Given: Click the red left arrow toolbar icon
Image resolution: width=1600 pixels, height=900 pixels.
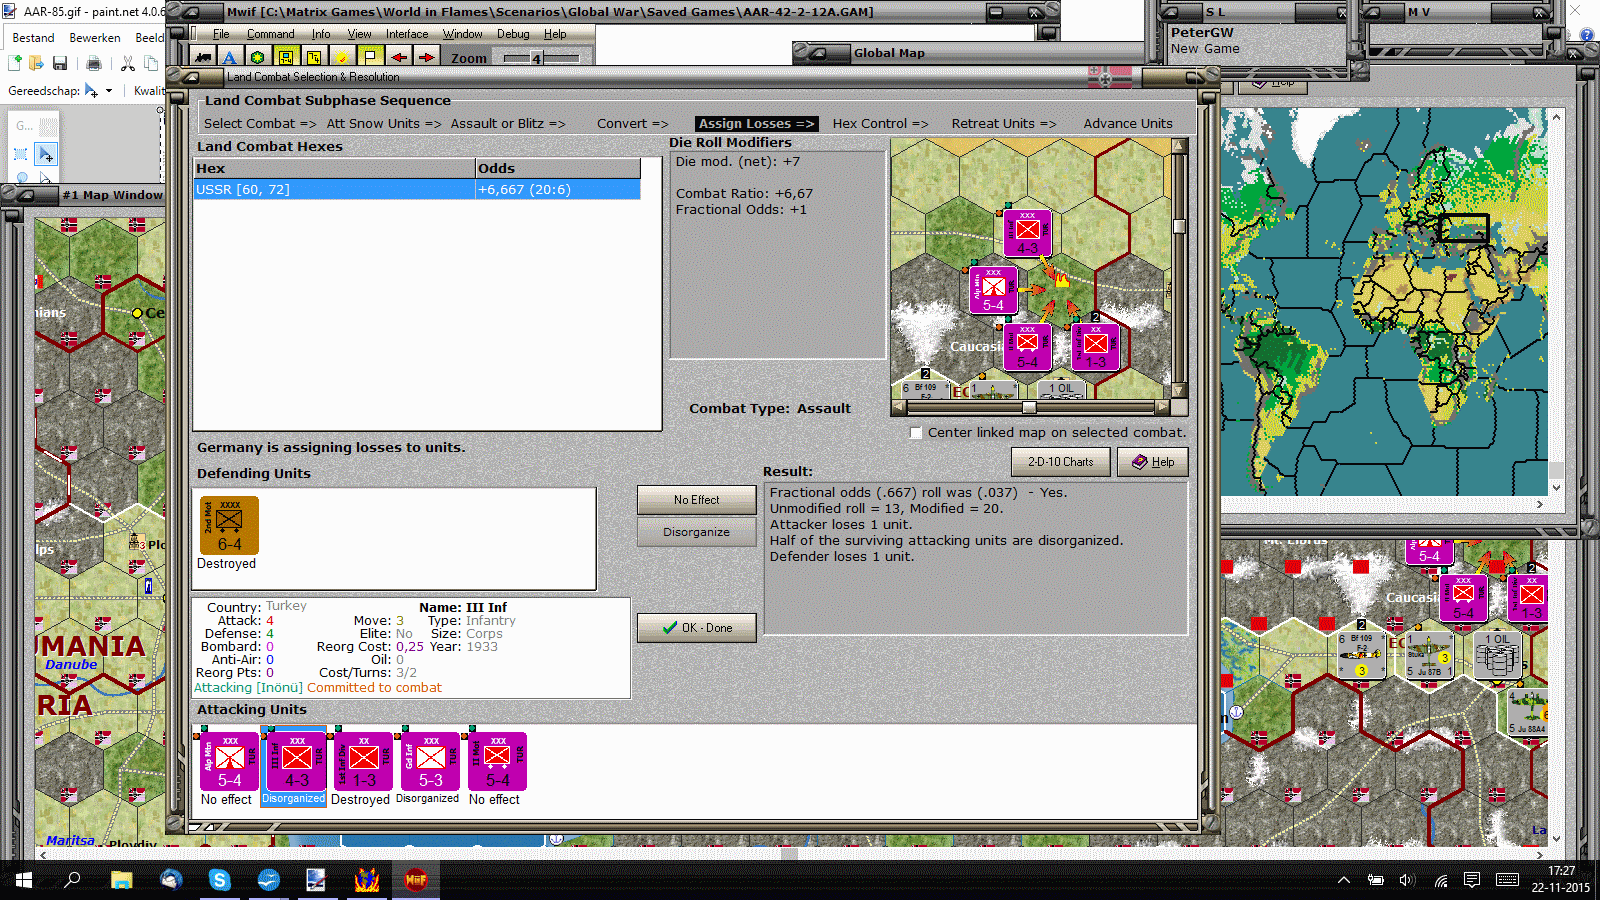Looking at the screenshot, I should pyautogui.click(x=398, y=57).
